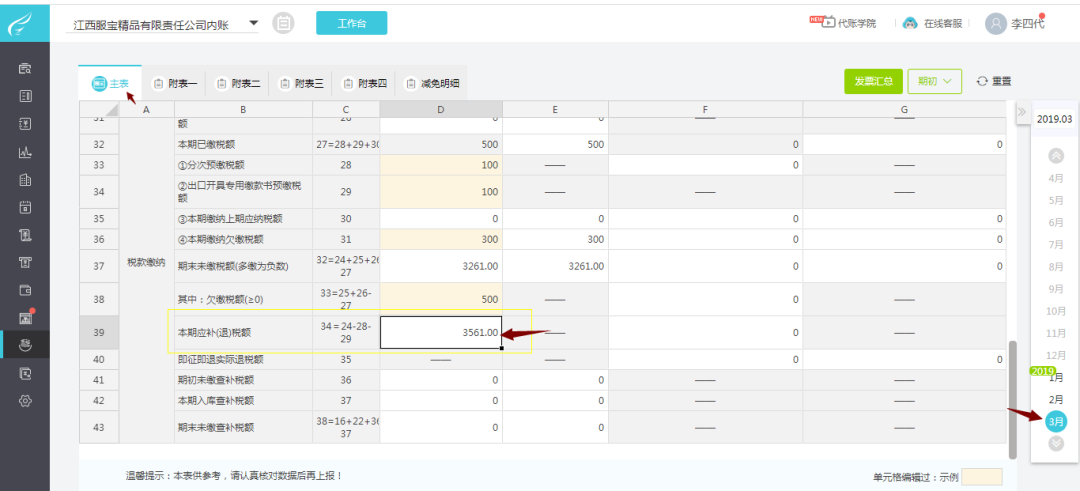Screen dimensions: 1080x491
Task: Select the 5月 month
Action: [1055, 200]
